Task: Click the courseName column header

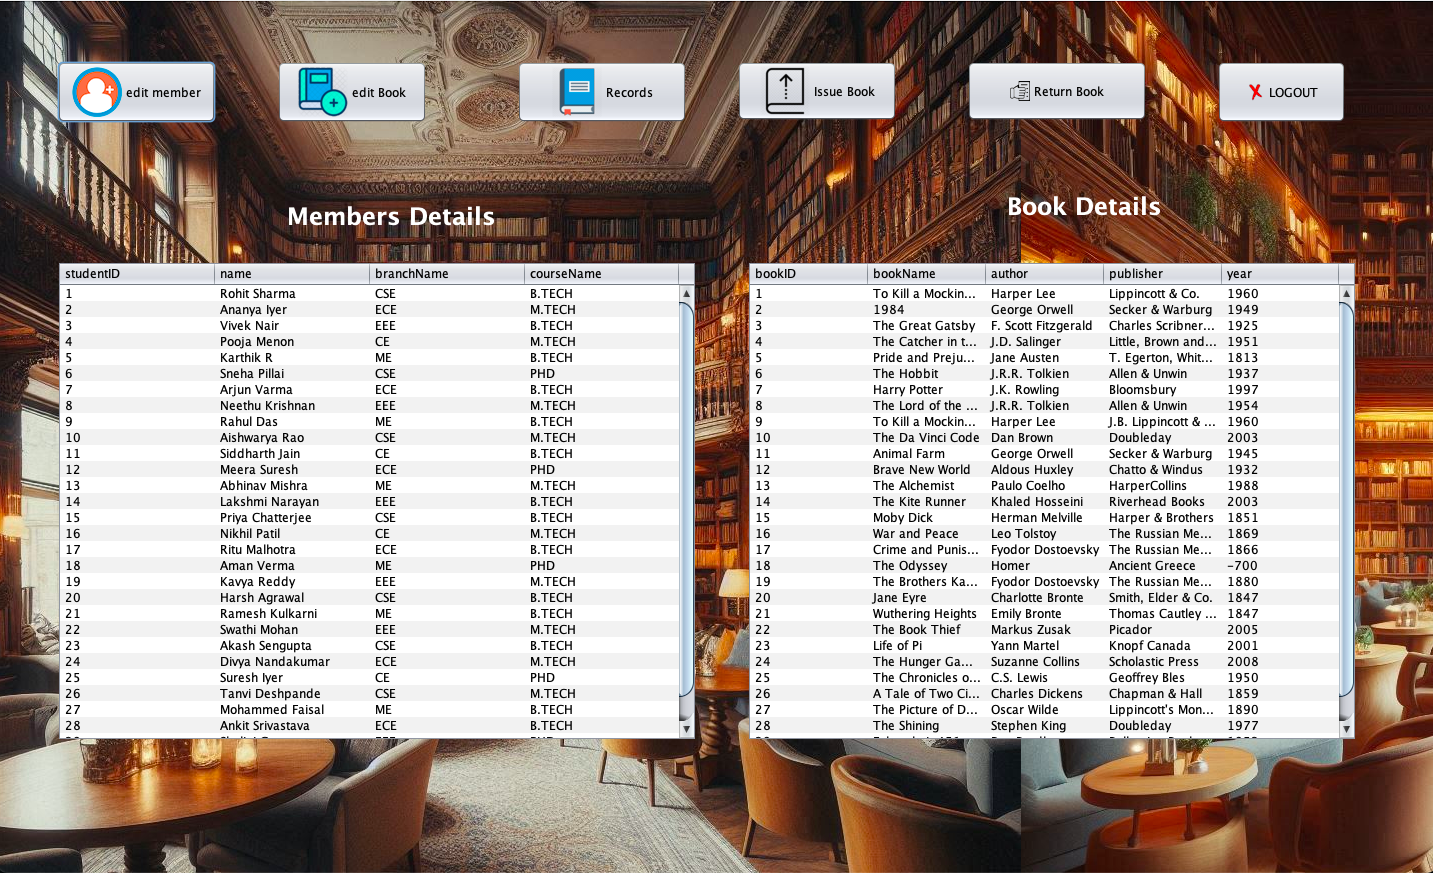Action: [602, 274]
